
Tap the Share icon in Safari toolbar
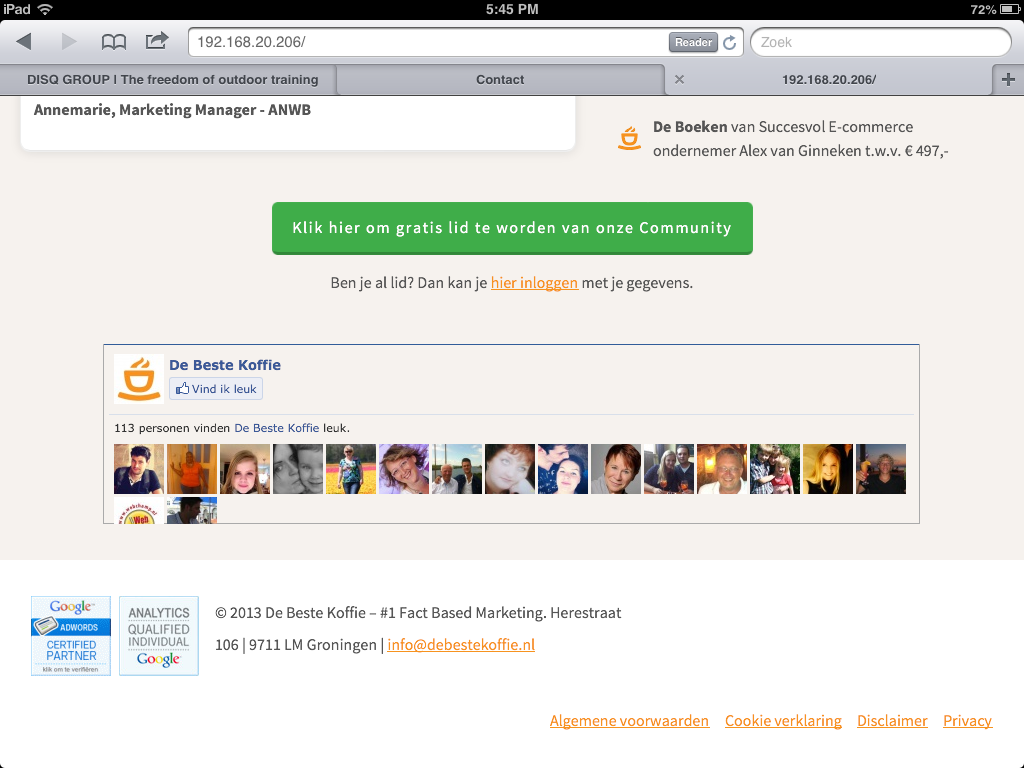[156, 41]
